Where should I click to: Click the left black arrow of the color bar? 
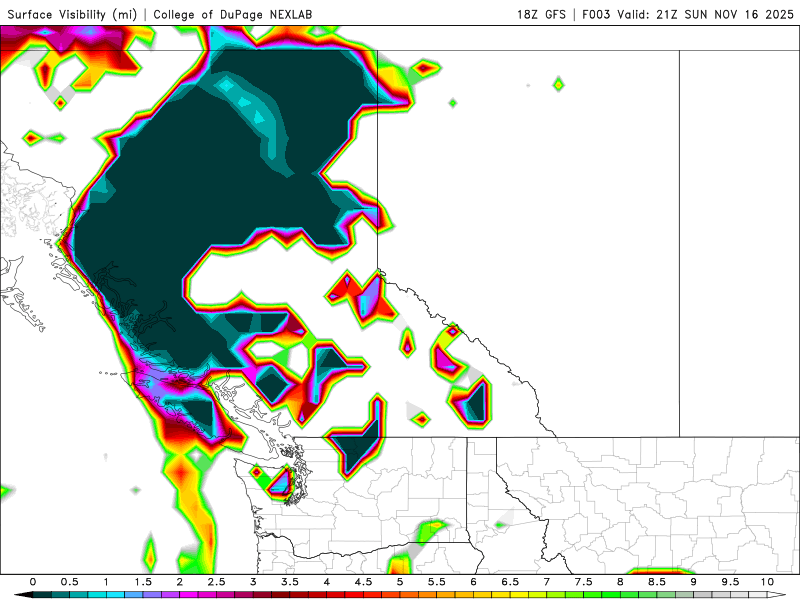coord(23,595)
